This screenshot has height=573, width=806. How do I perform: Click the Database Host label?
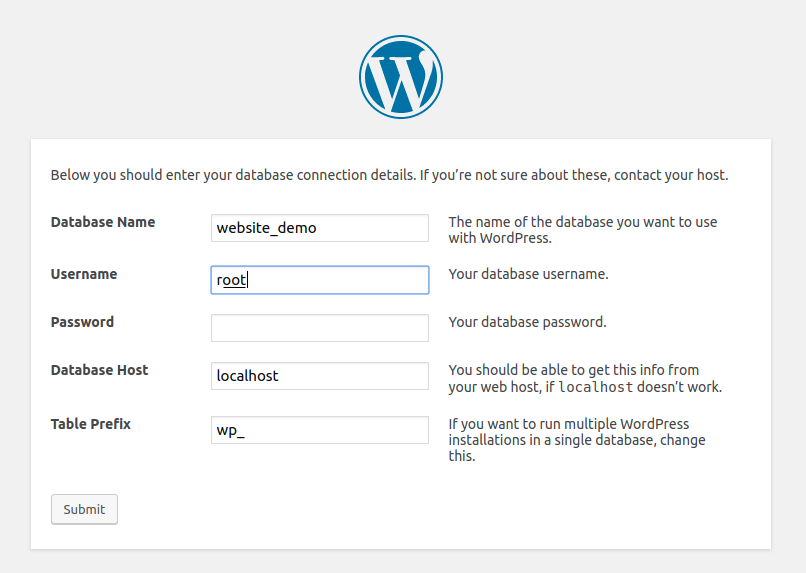(x=99, y=370)
